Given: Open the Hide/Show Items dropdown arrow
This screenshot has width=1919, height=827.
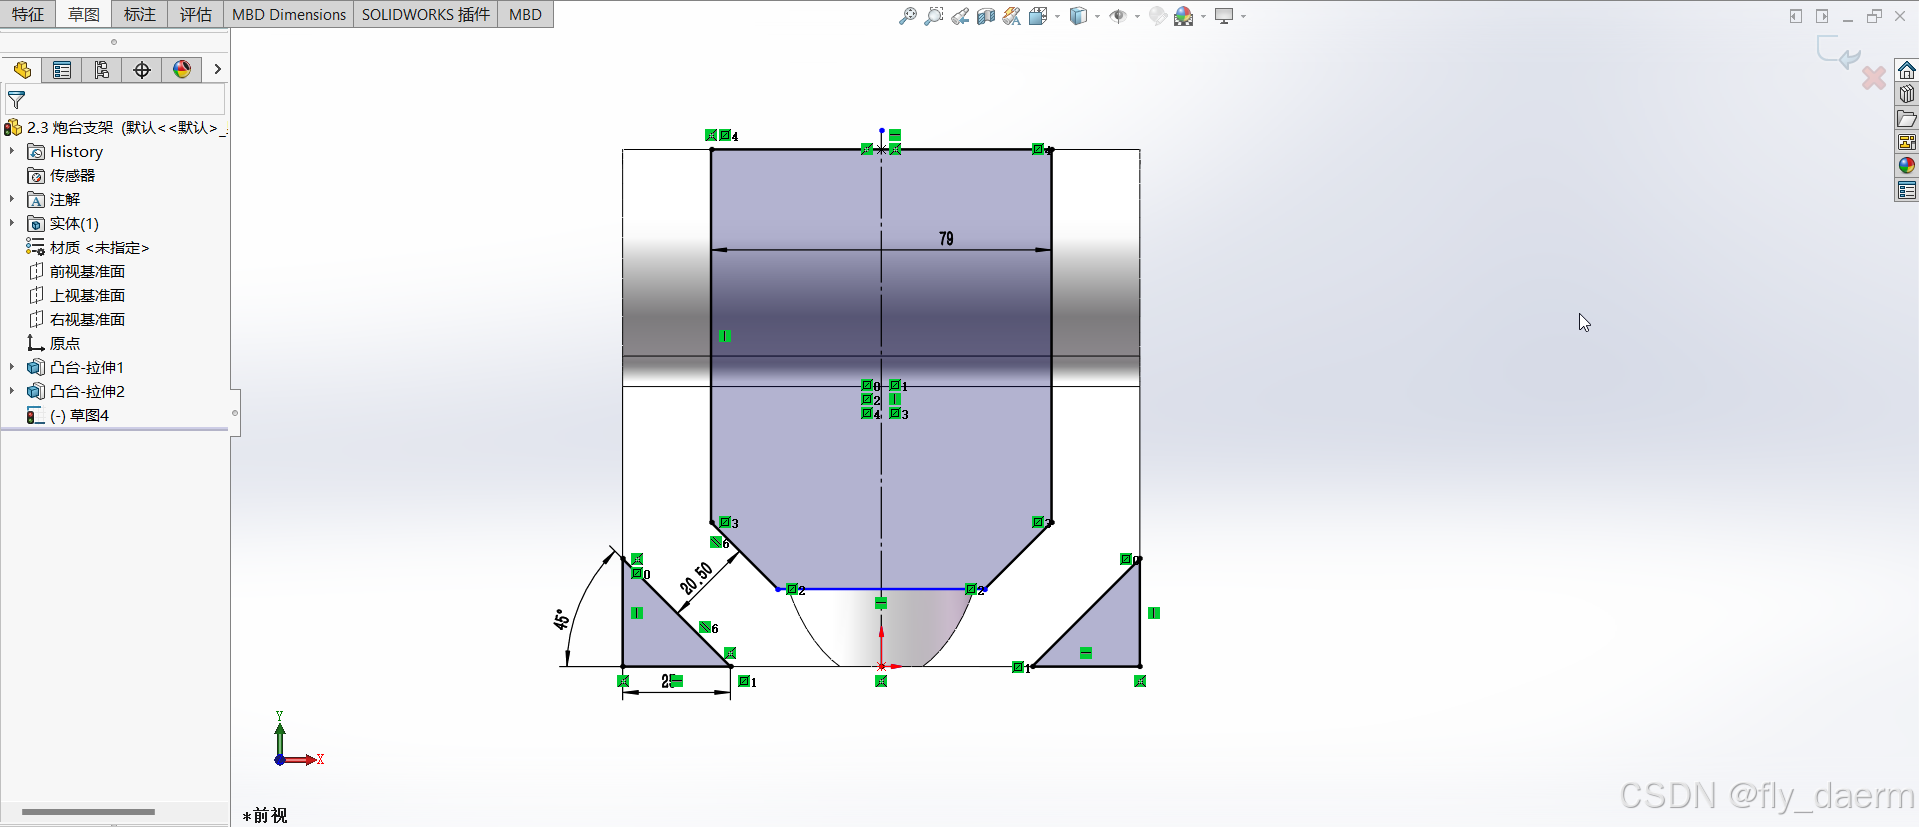Looking at the screenshot, I should coord(1137,16).
